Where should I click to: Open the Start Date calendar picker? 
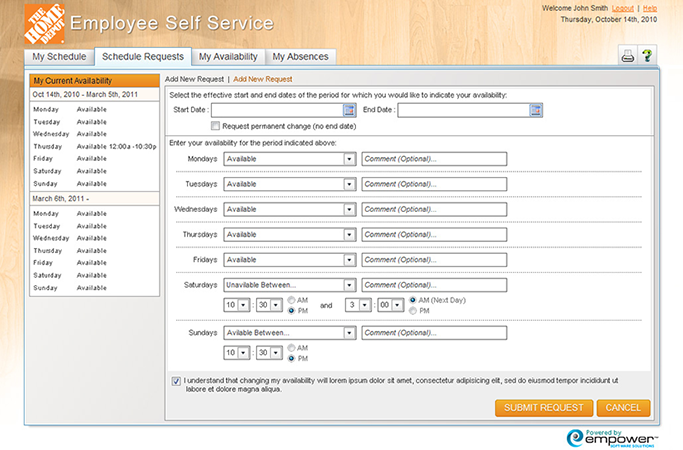click(350, 110)
